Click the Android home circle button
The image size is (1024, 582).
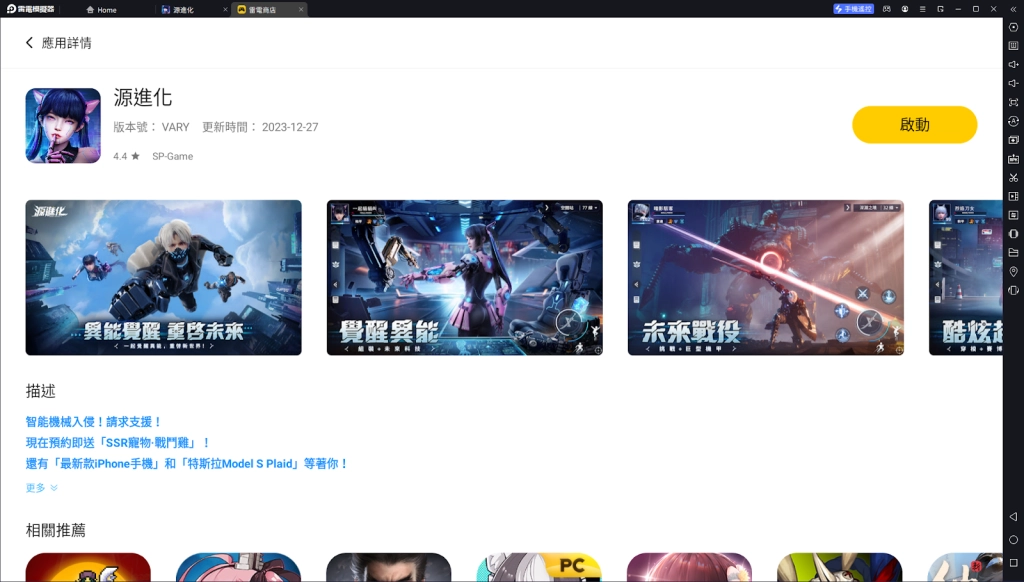(1013, 540)
